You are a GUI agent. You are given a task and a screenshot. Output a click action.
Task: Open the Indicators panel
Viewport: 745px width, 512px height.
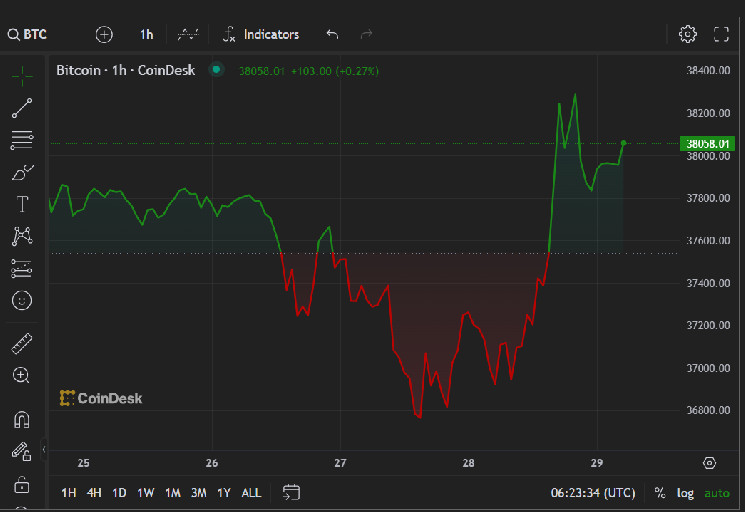point(261,34)
